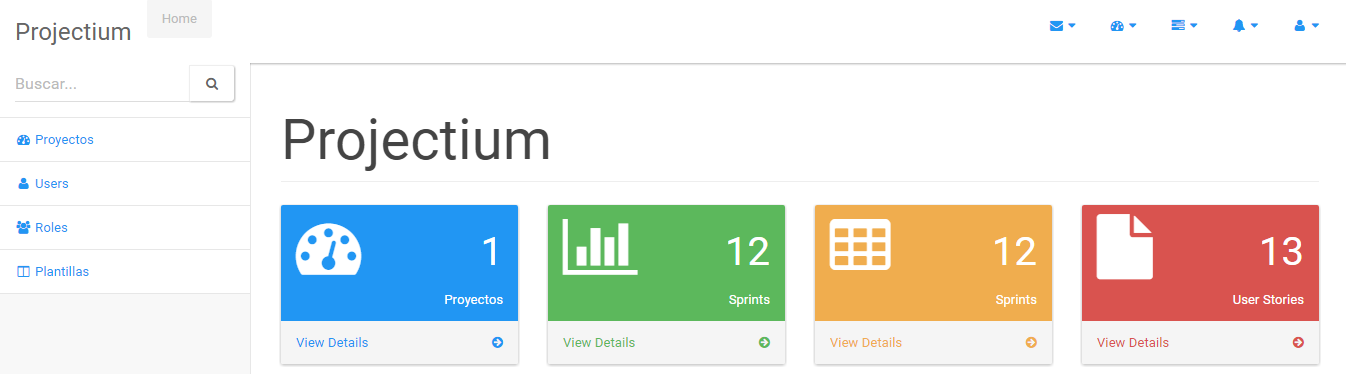The width and height of the screenshot is (1346, 374).
Task: Click the number 12 on orange Sprints card
Action: click(1014, 252)
